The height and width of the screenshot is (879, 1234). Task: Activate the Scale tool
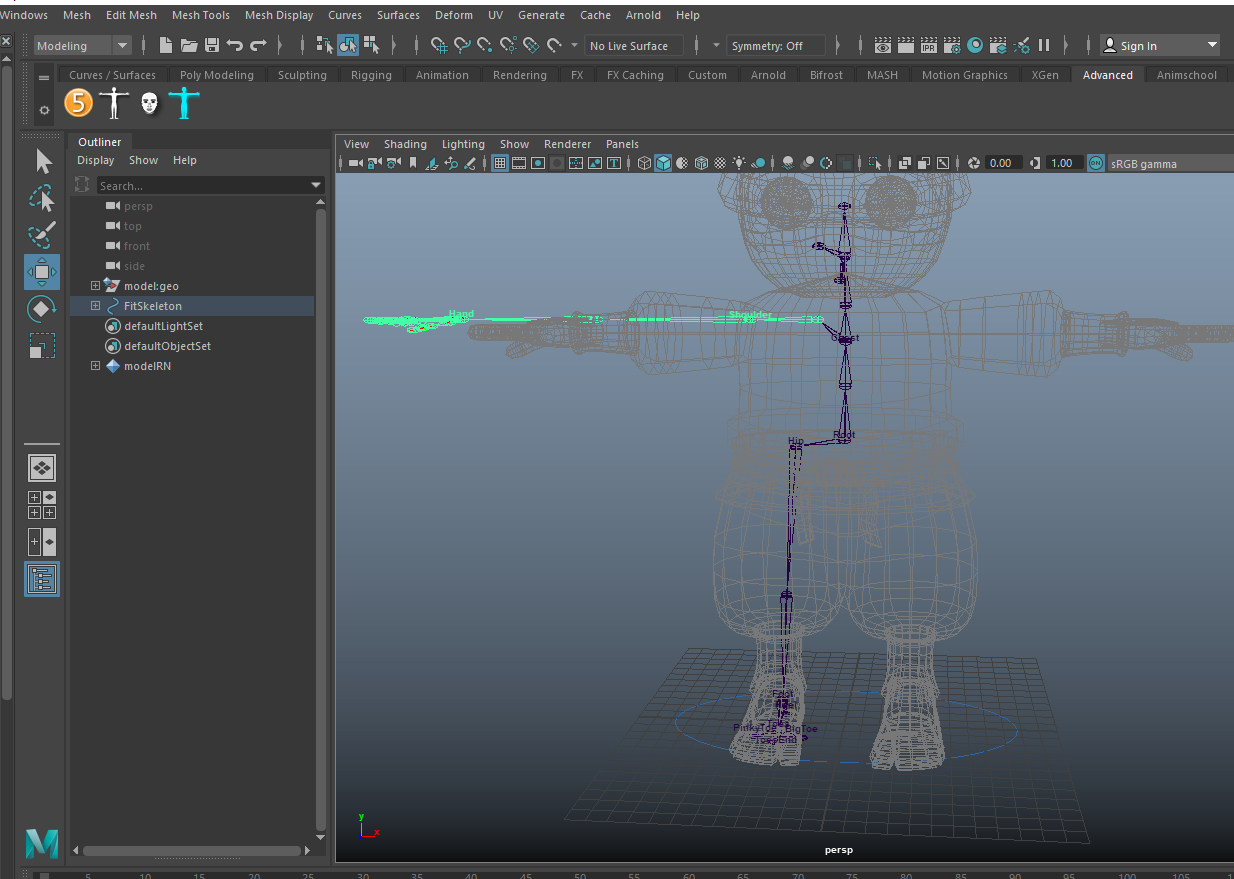tap(42, 345)
